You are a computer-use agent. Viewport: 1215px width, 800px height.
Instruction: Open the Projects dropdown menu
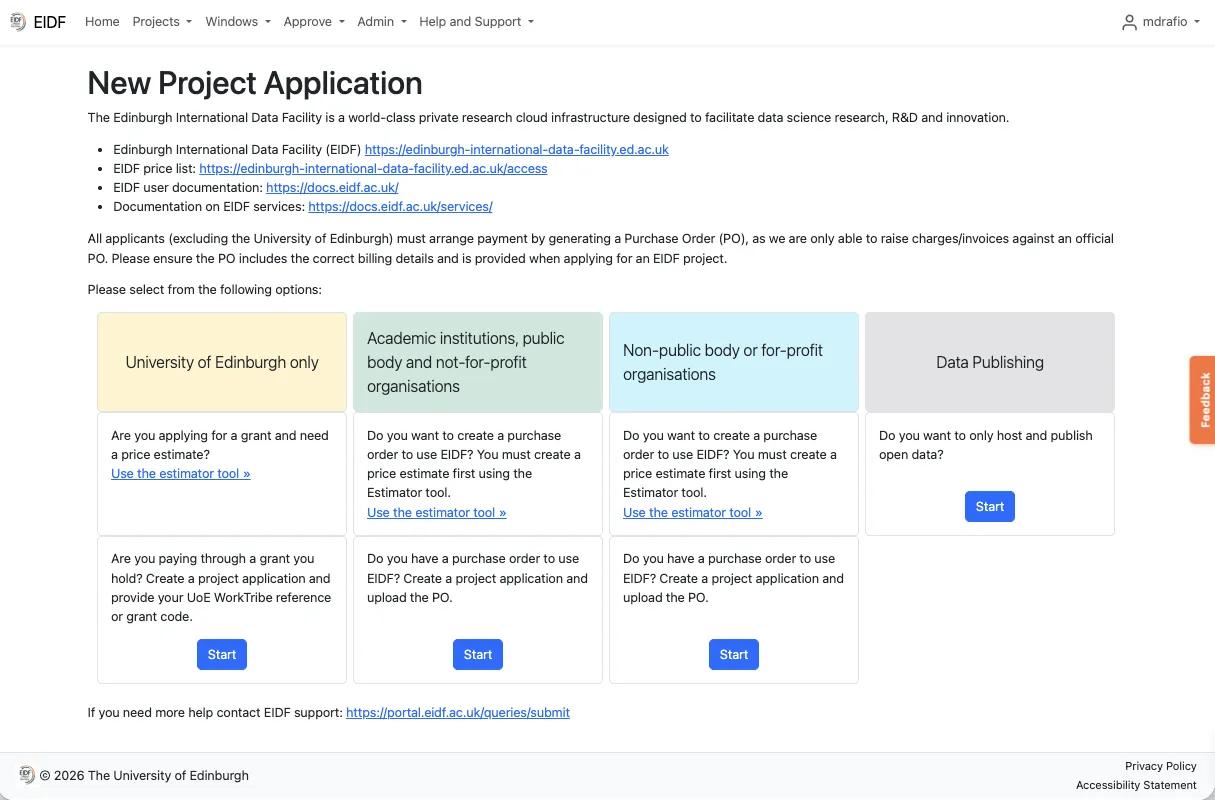click(x=162, y=22)
